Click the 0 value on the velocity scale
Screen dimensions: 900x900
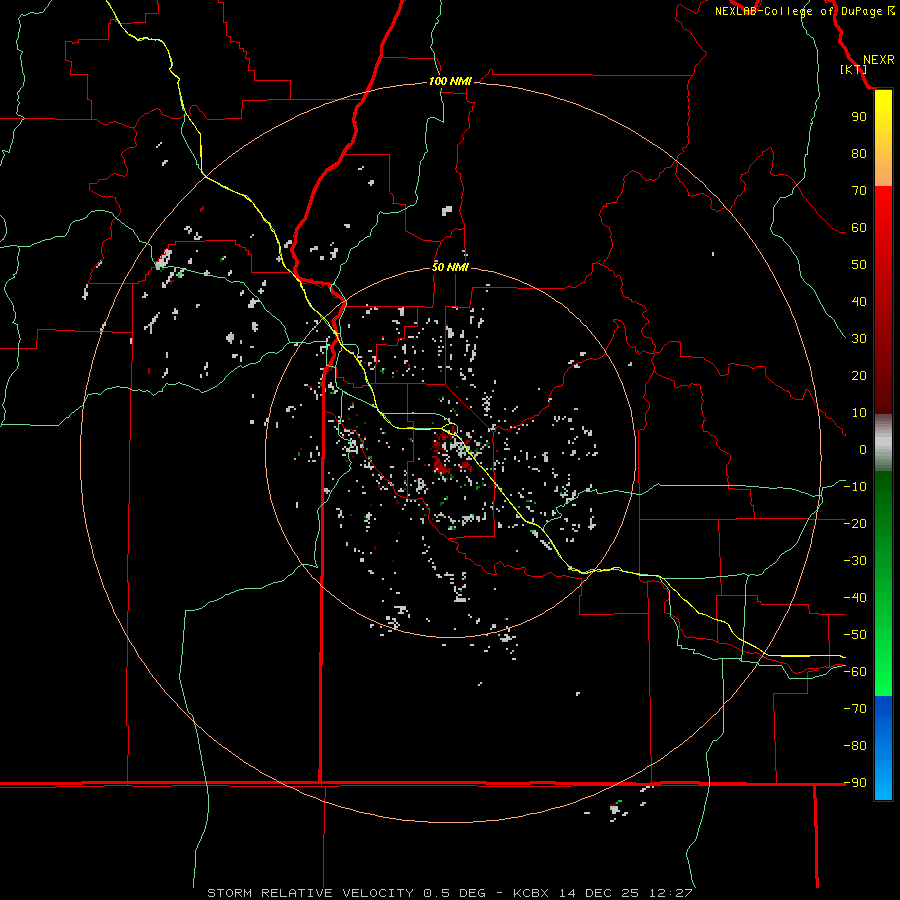tap(863, 449)
